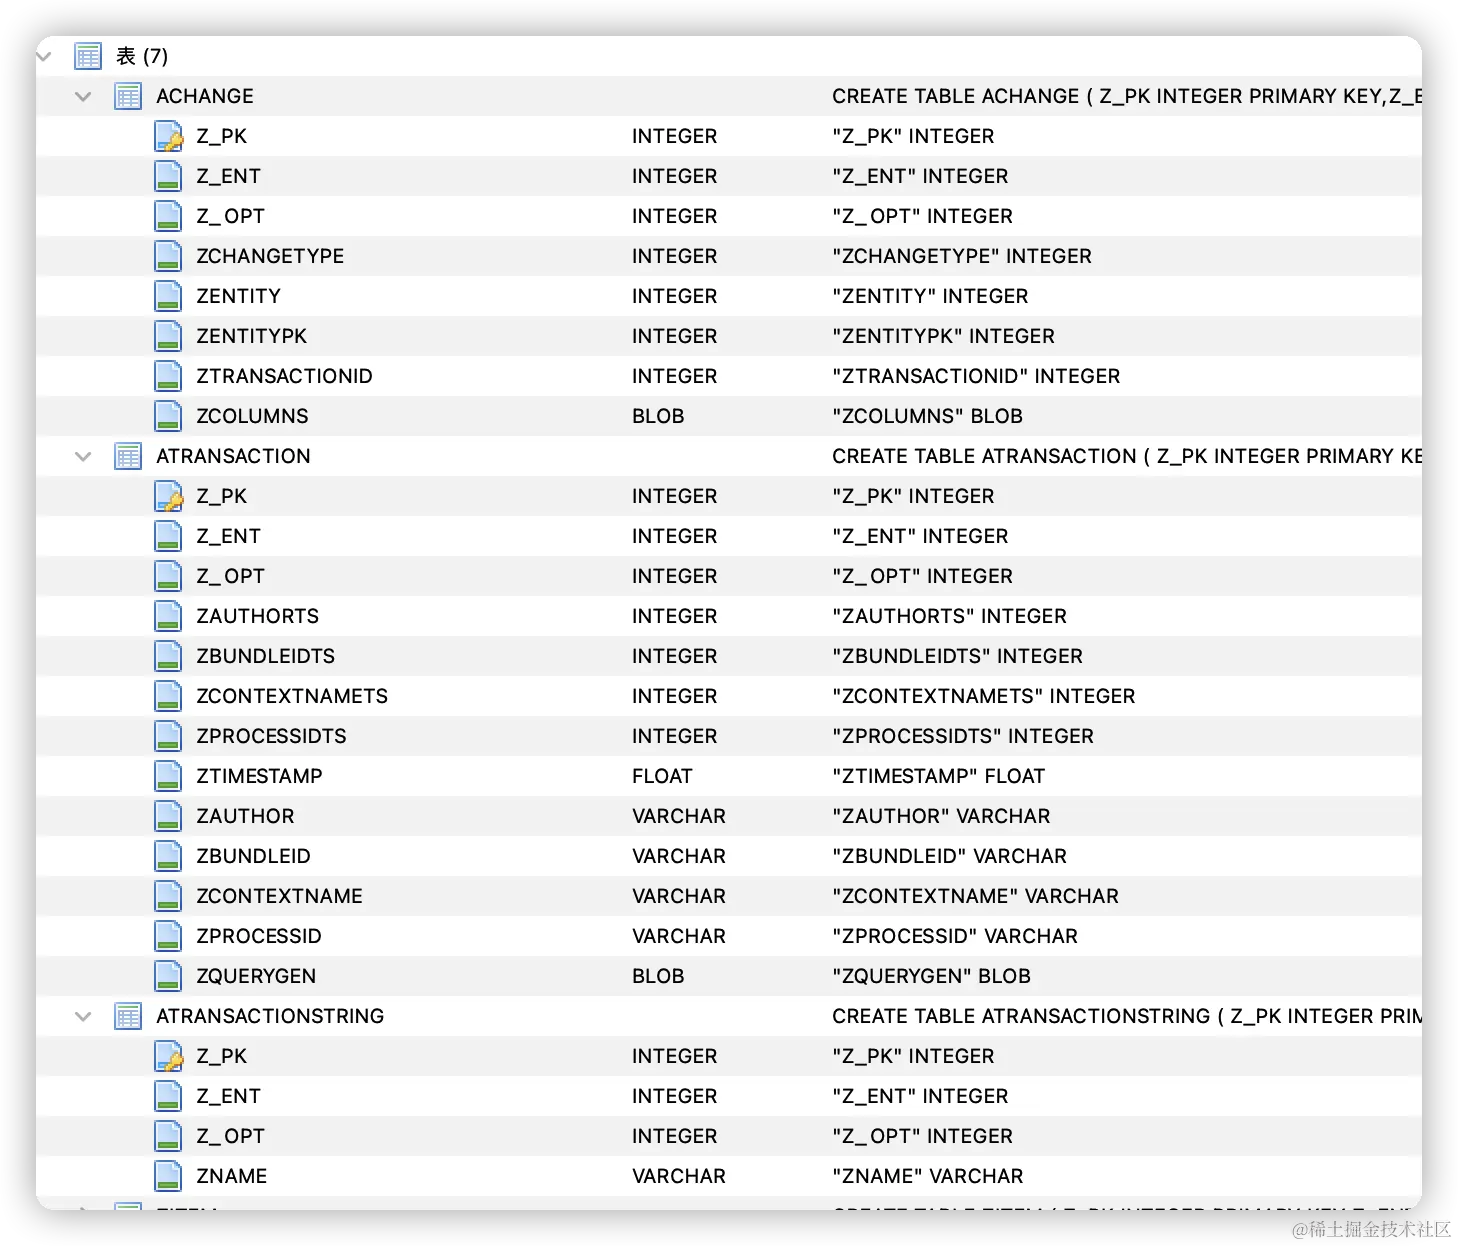Click the field icon next to ZCOLUMNS BLOB
The width and height of the screenshot is (1458, 1246).
coord(167,415)
